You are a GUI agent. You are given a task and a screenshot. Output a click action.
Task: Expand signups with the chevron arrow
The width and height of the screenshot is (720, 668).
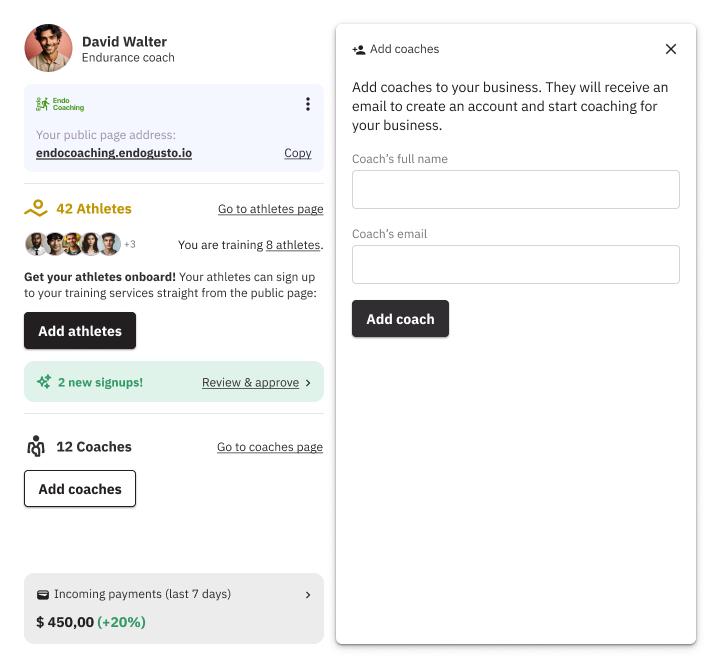pos(308,382)
